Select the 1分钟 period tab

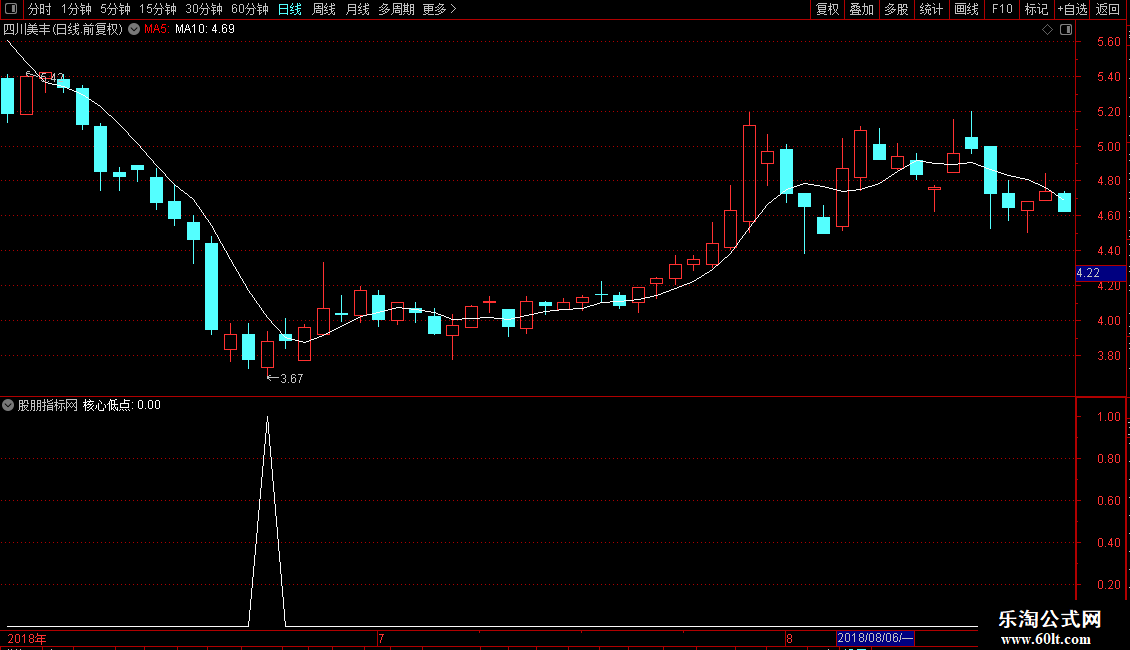click(x=76, y=9)
